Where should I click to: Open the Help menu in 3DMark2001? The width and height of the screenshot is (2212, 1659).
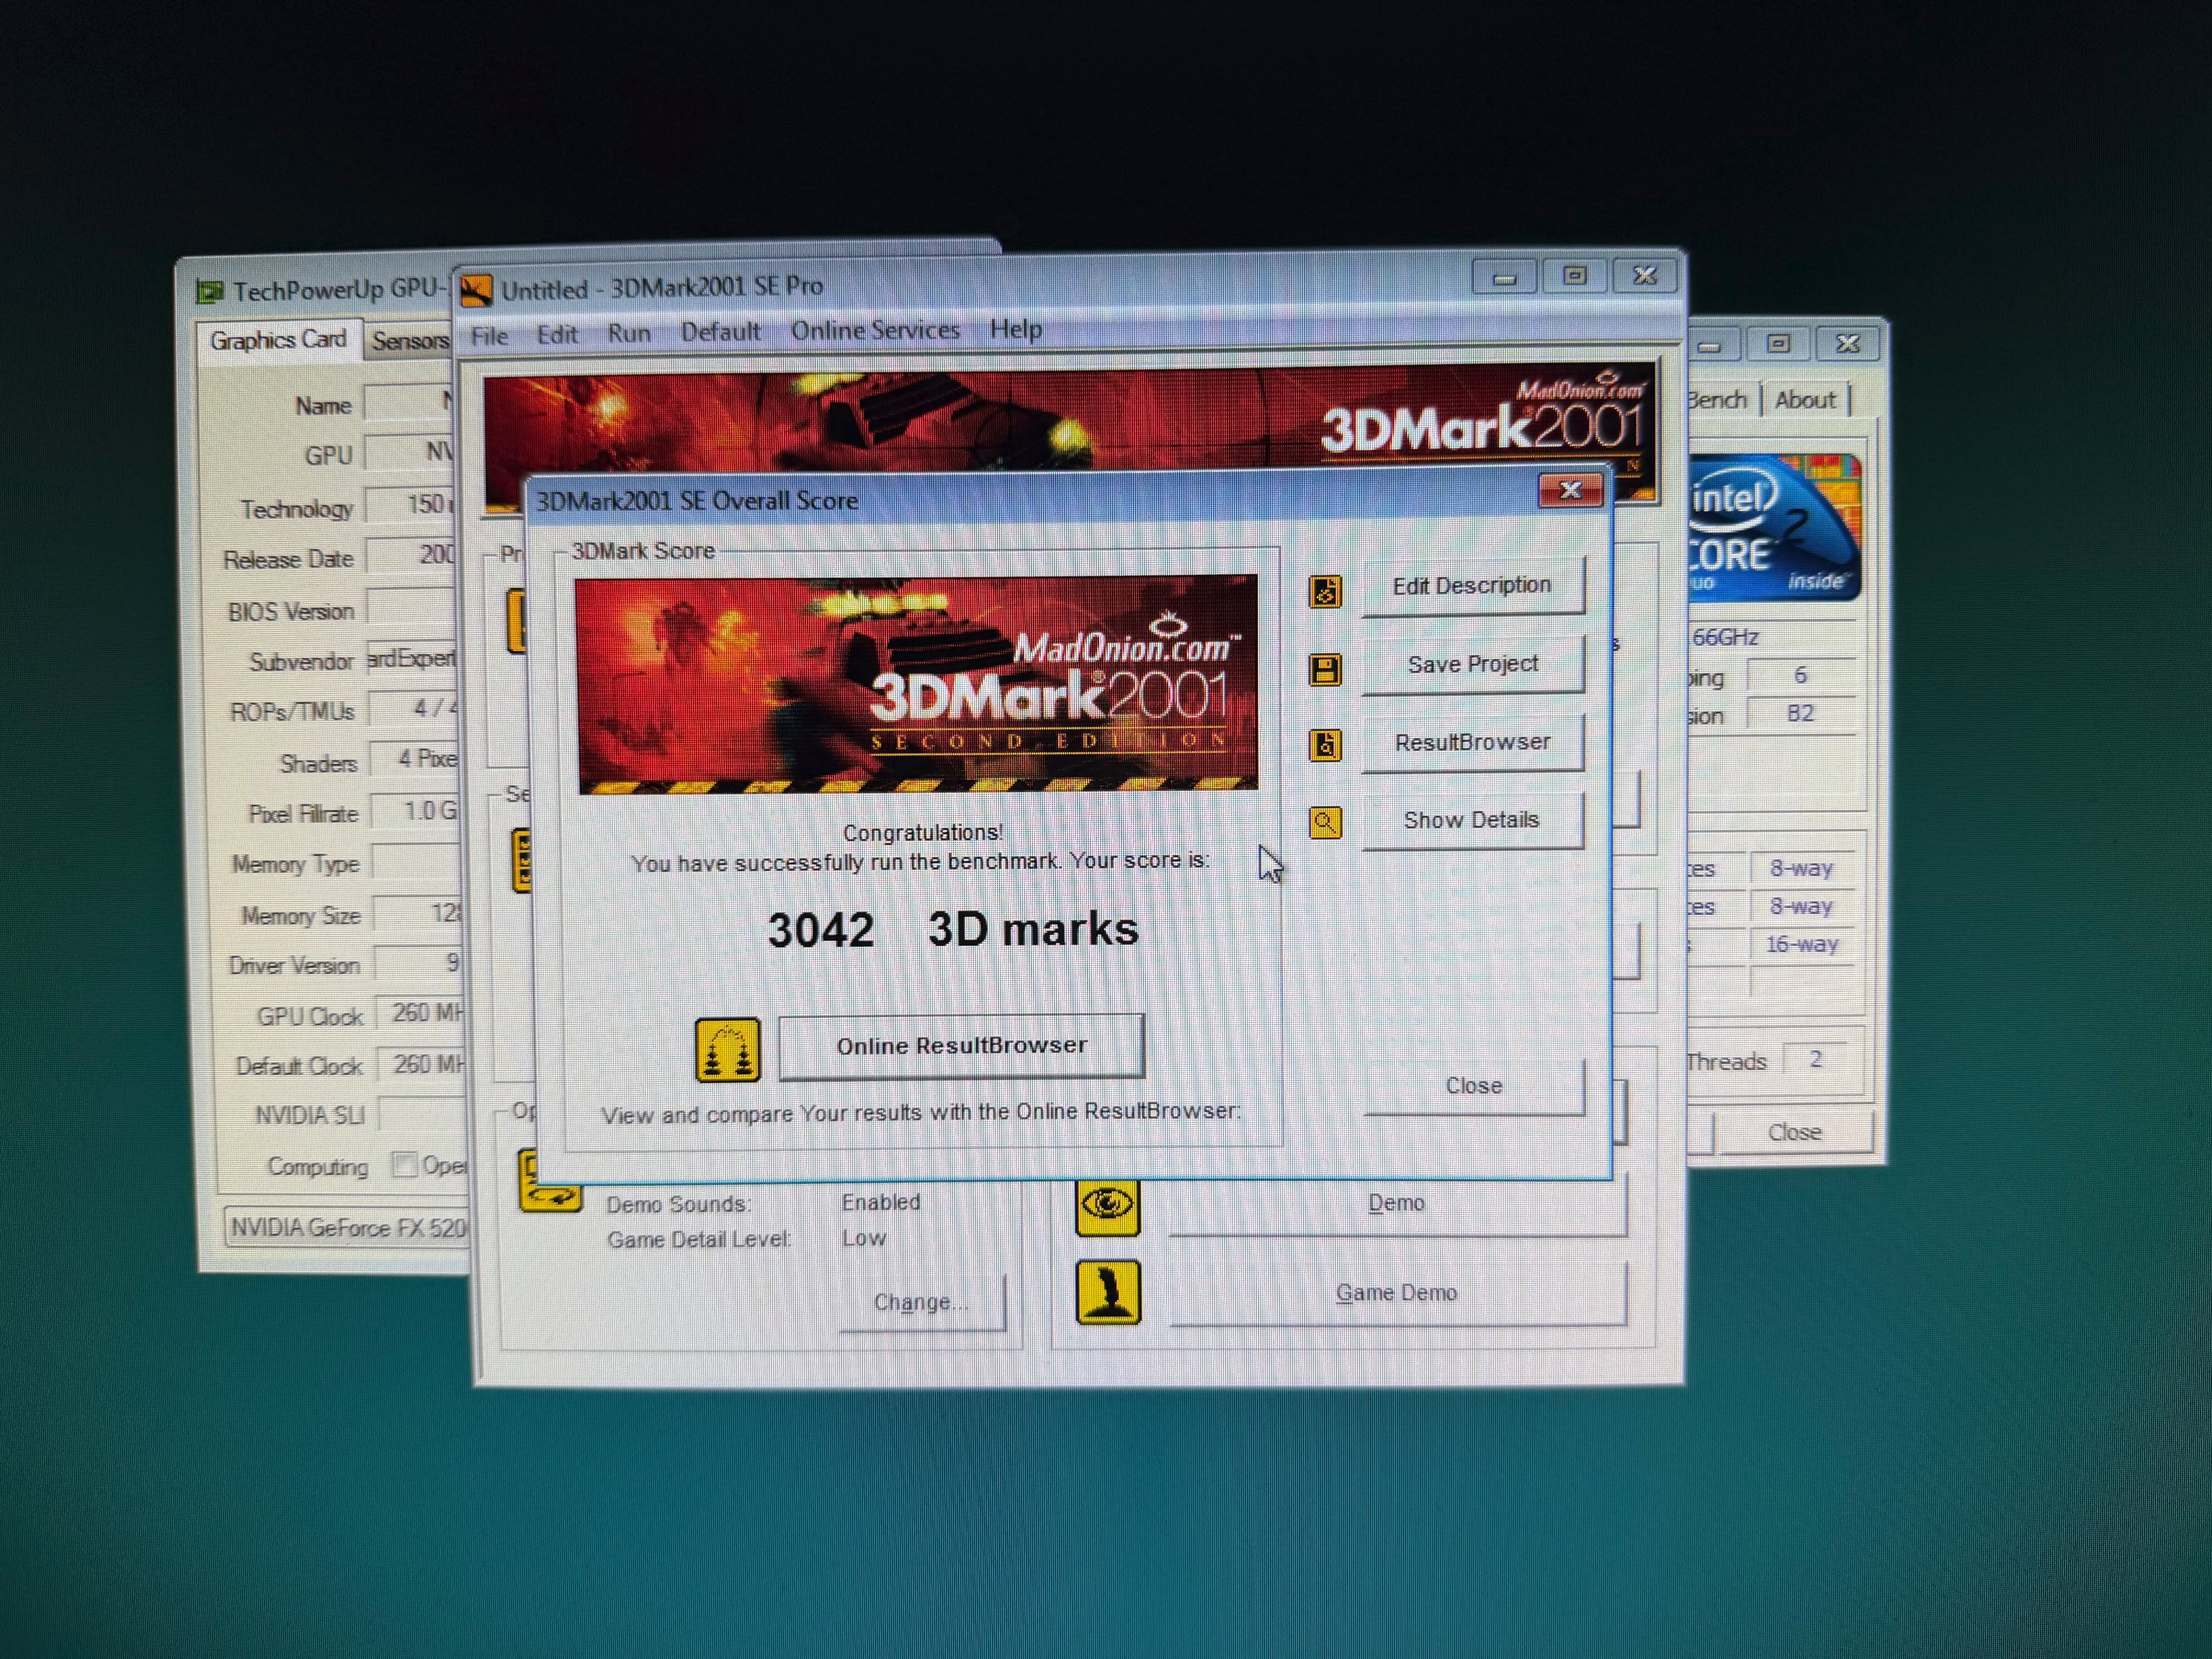(1016, 329)
